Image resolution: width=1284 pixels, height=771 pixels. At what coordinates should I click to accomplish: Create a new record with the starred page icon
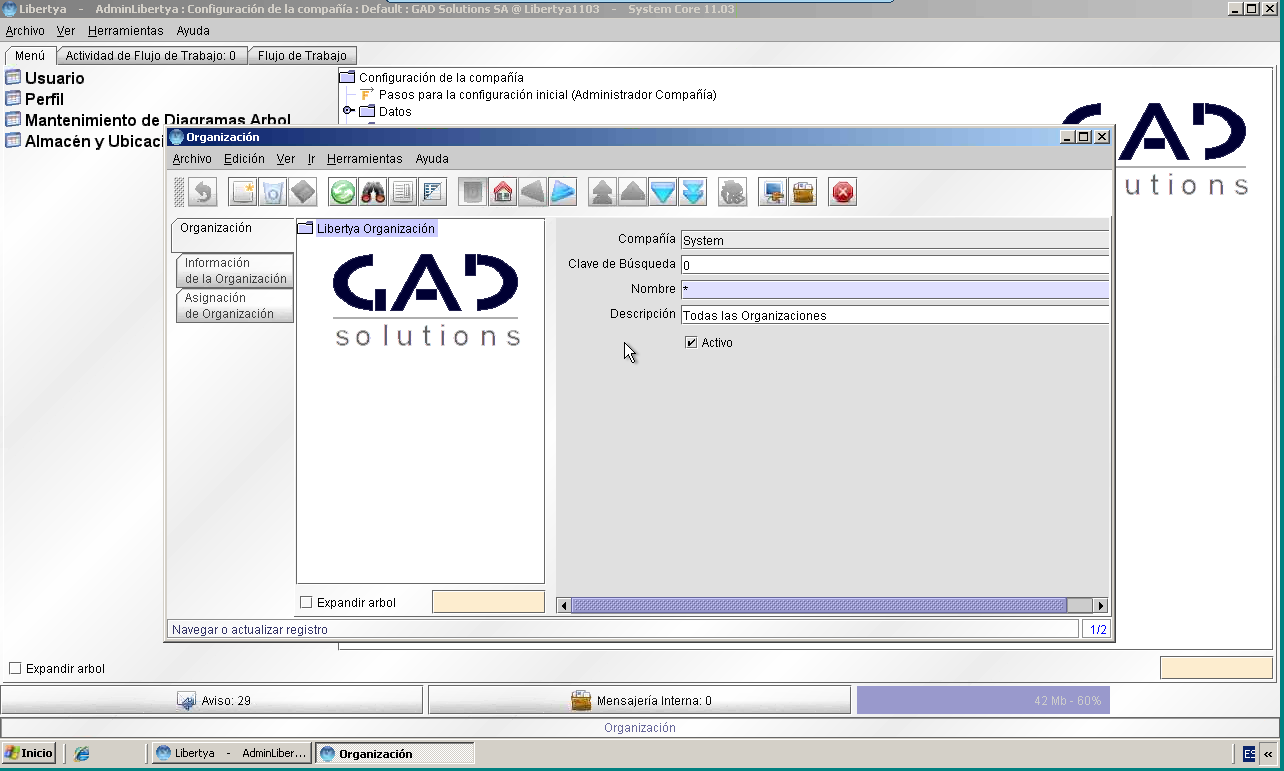pos(243,191)
